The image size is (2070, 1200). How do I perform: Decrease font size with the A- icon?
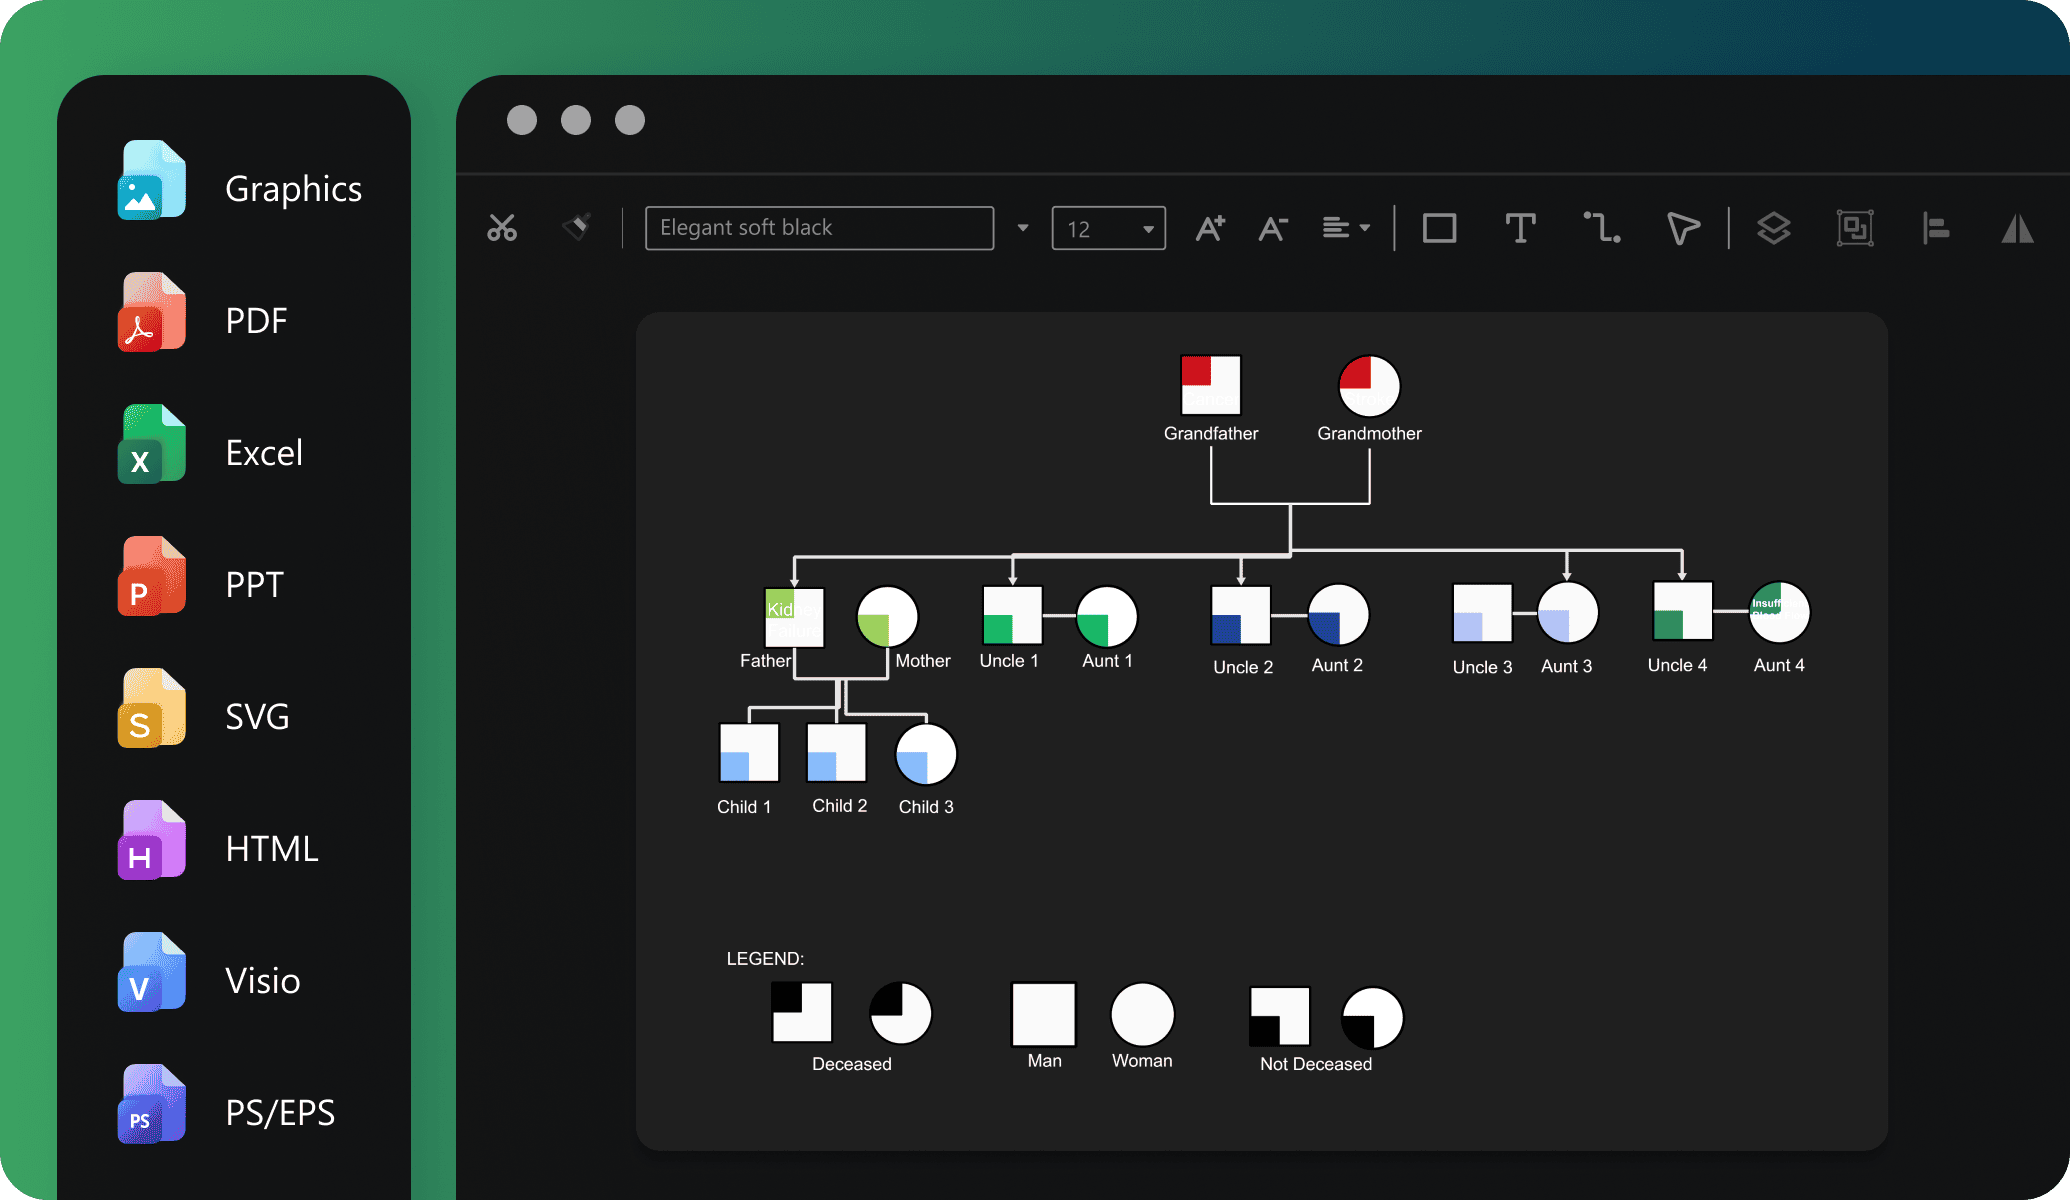(x=1273, y=228)
